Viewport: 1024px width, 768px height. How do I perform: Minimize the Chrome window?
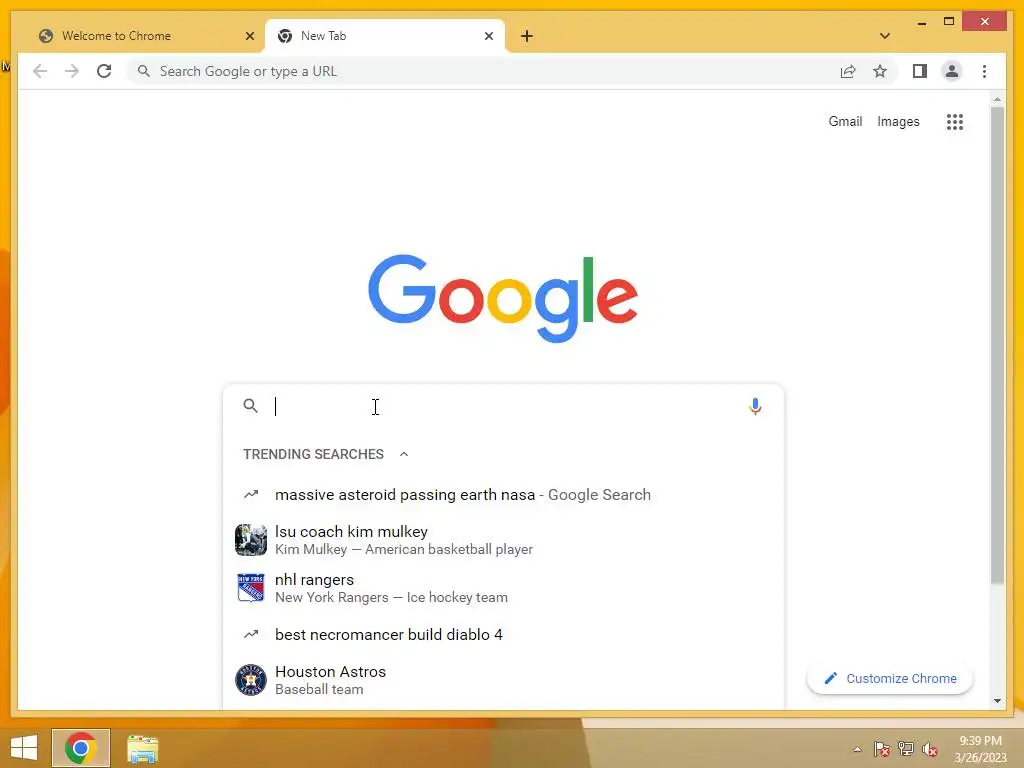click(921, 22)
